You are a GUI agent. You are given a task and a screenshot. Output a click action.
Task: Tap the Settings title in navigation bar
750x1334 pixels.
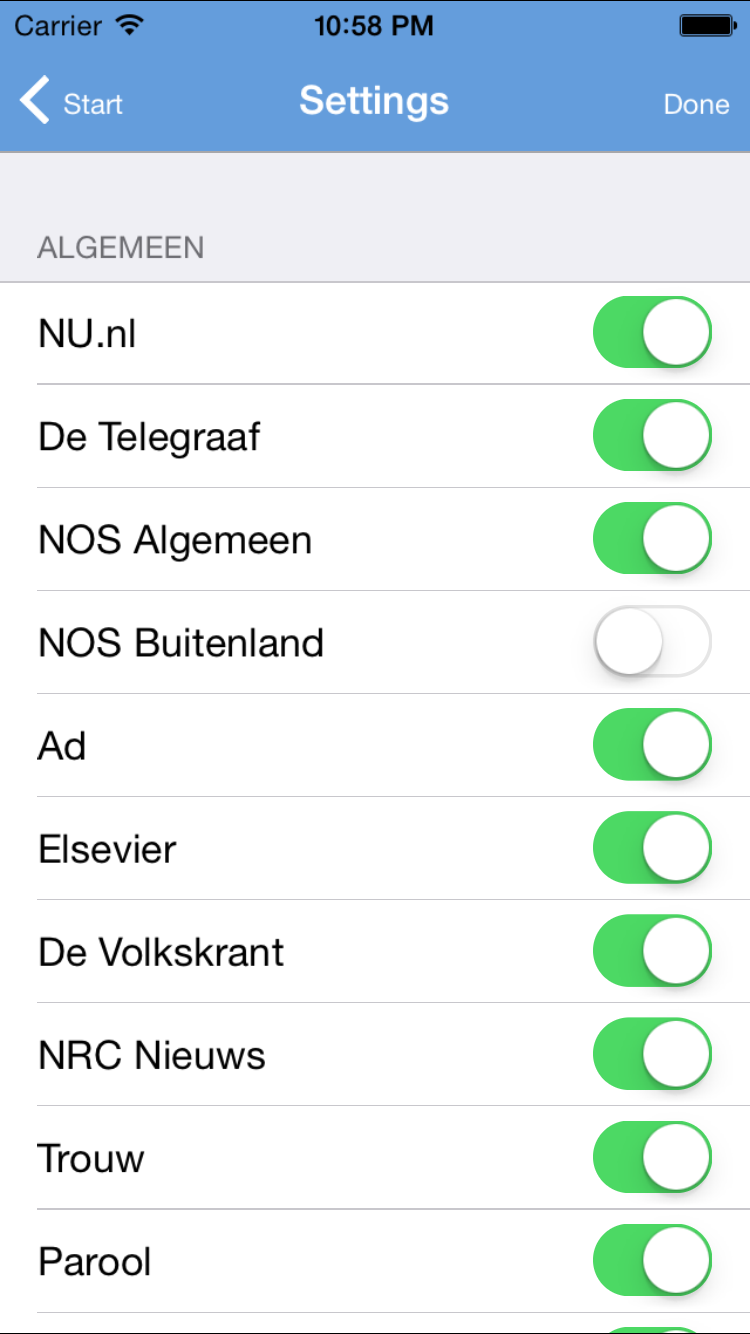click(x=374, y=101)
